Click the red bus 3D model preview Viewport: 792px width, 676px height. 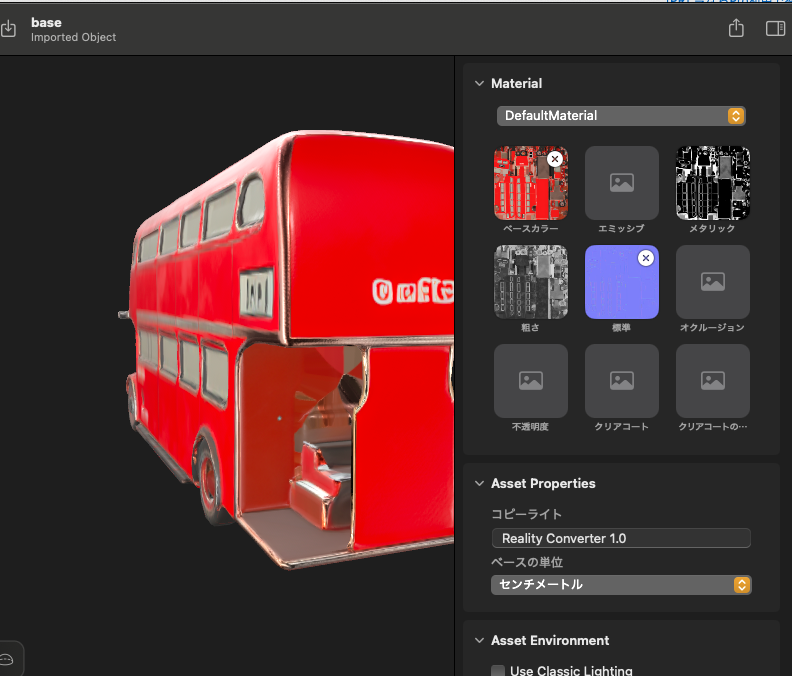coord(288,349)
